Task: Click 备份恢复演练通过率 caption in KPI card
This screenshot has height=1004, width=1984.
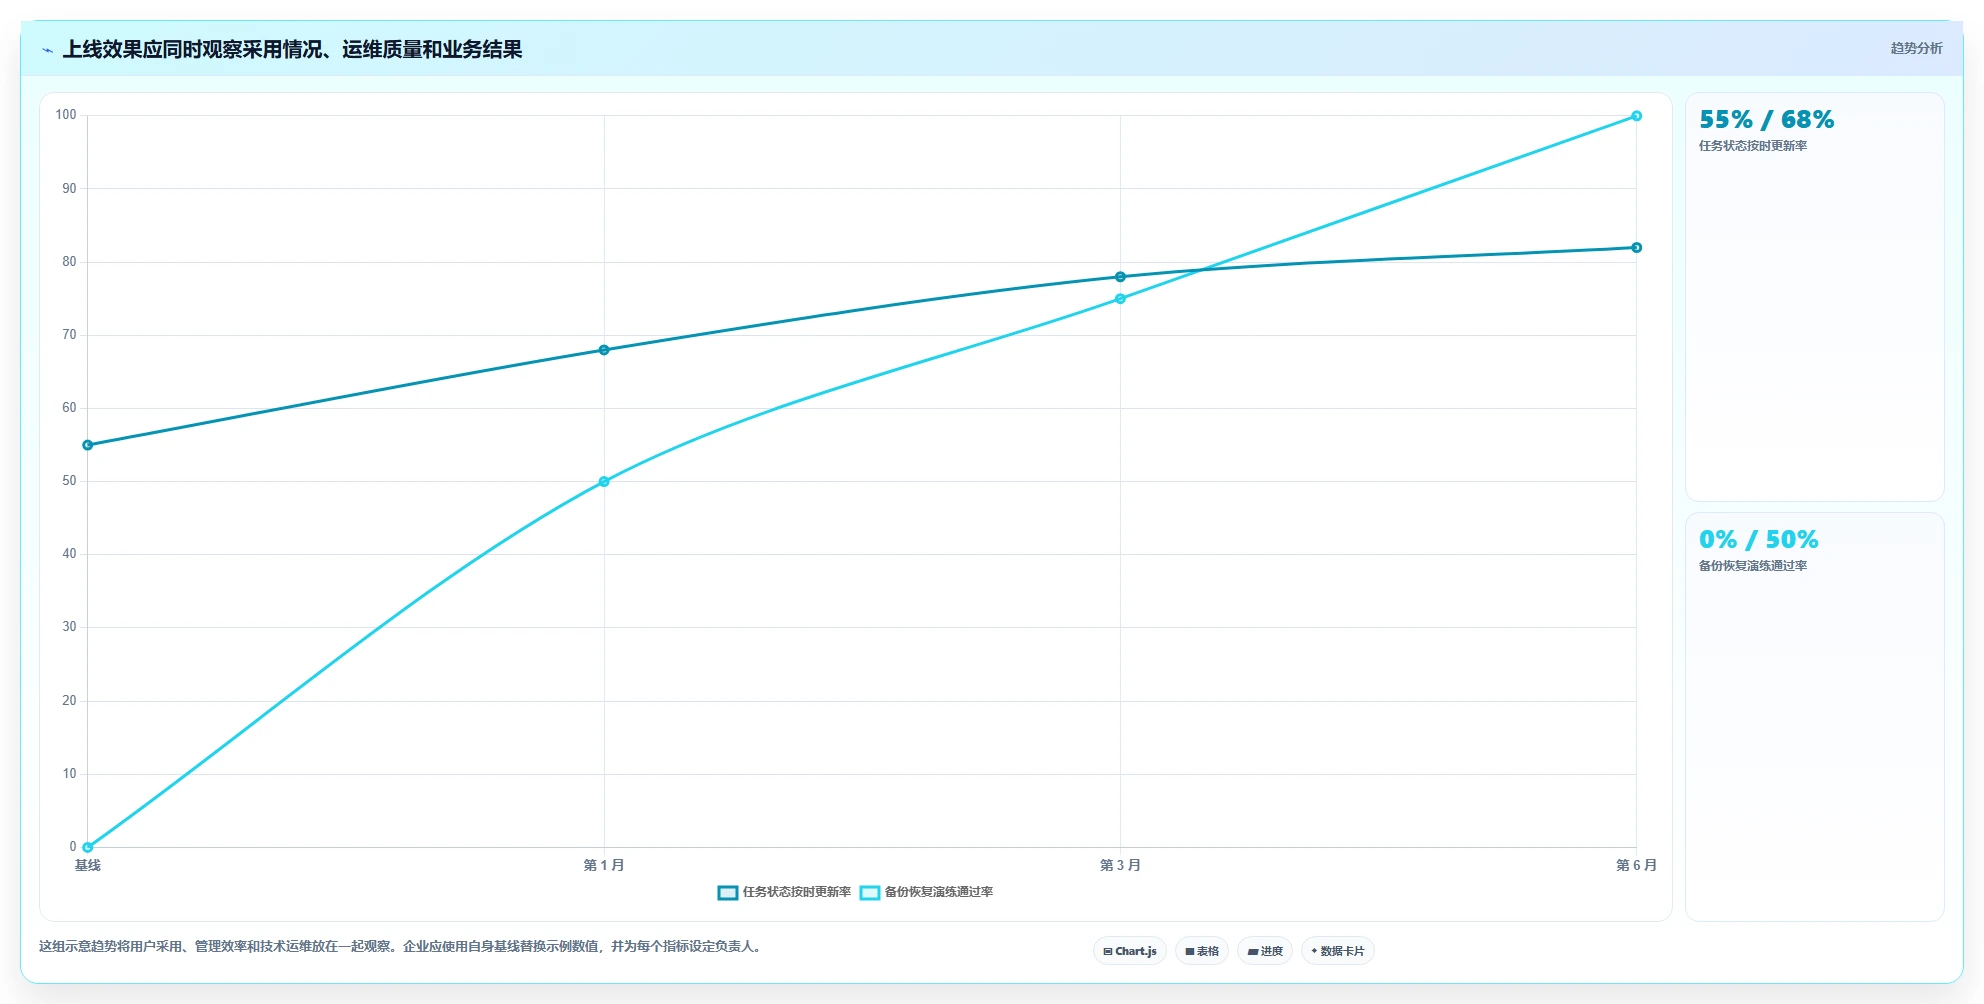Action: click(1753, 566)
